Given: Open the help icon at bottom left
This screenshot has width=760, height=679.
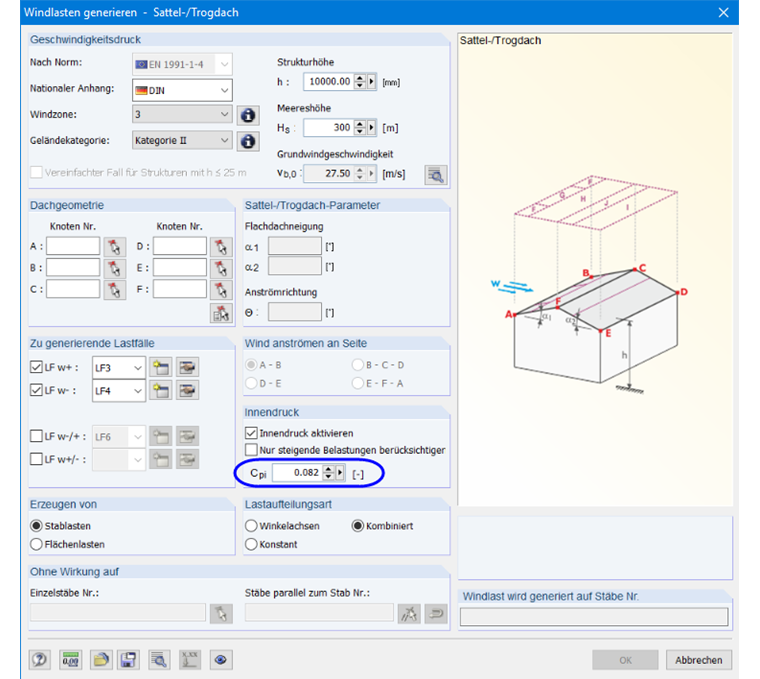Looking at the screenshot, I should coord(40,660).
